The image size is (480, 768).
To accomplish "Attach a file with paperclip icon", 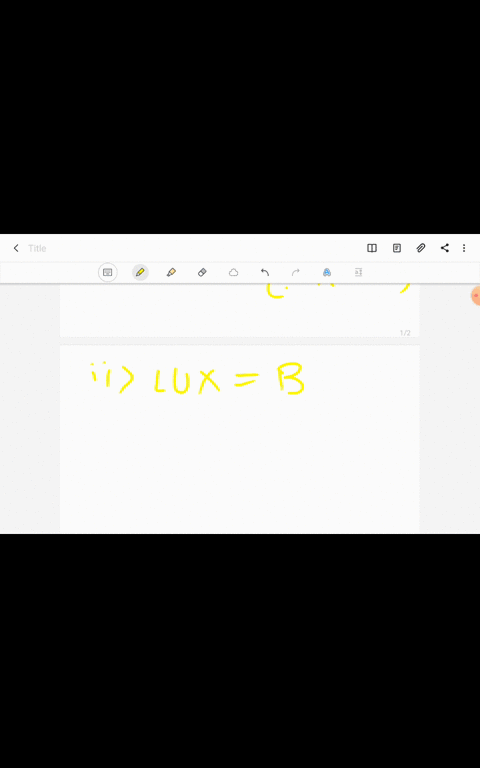I will [x=421, y=248].
